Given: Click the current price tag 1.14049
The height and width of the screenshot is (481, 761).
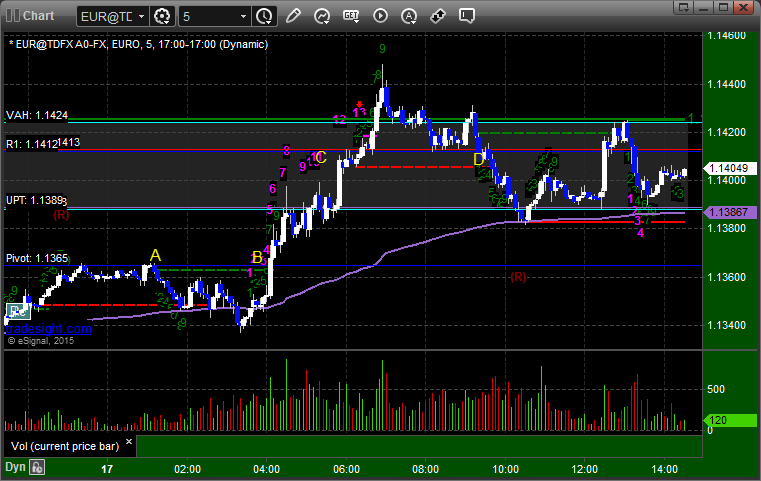Looking at the screenshot, I should tap(729, 168).
